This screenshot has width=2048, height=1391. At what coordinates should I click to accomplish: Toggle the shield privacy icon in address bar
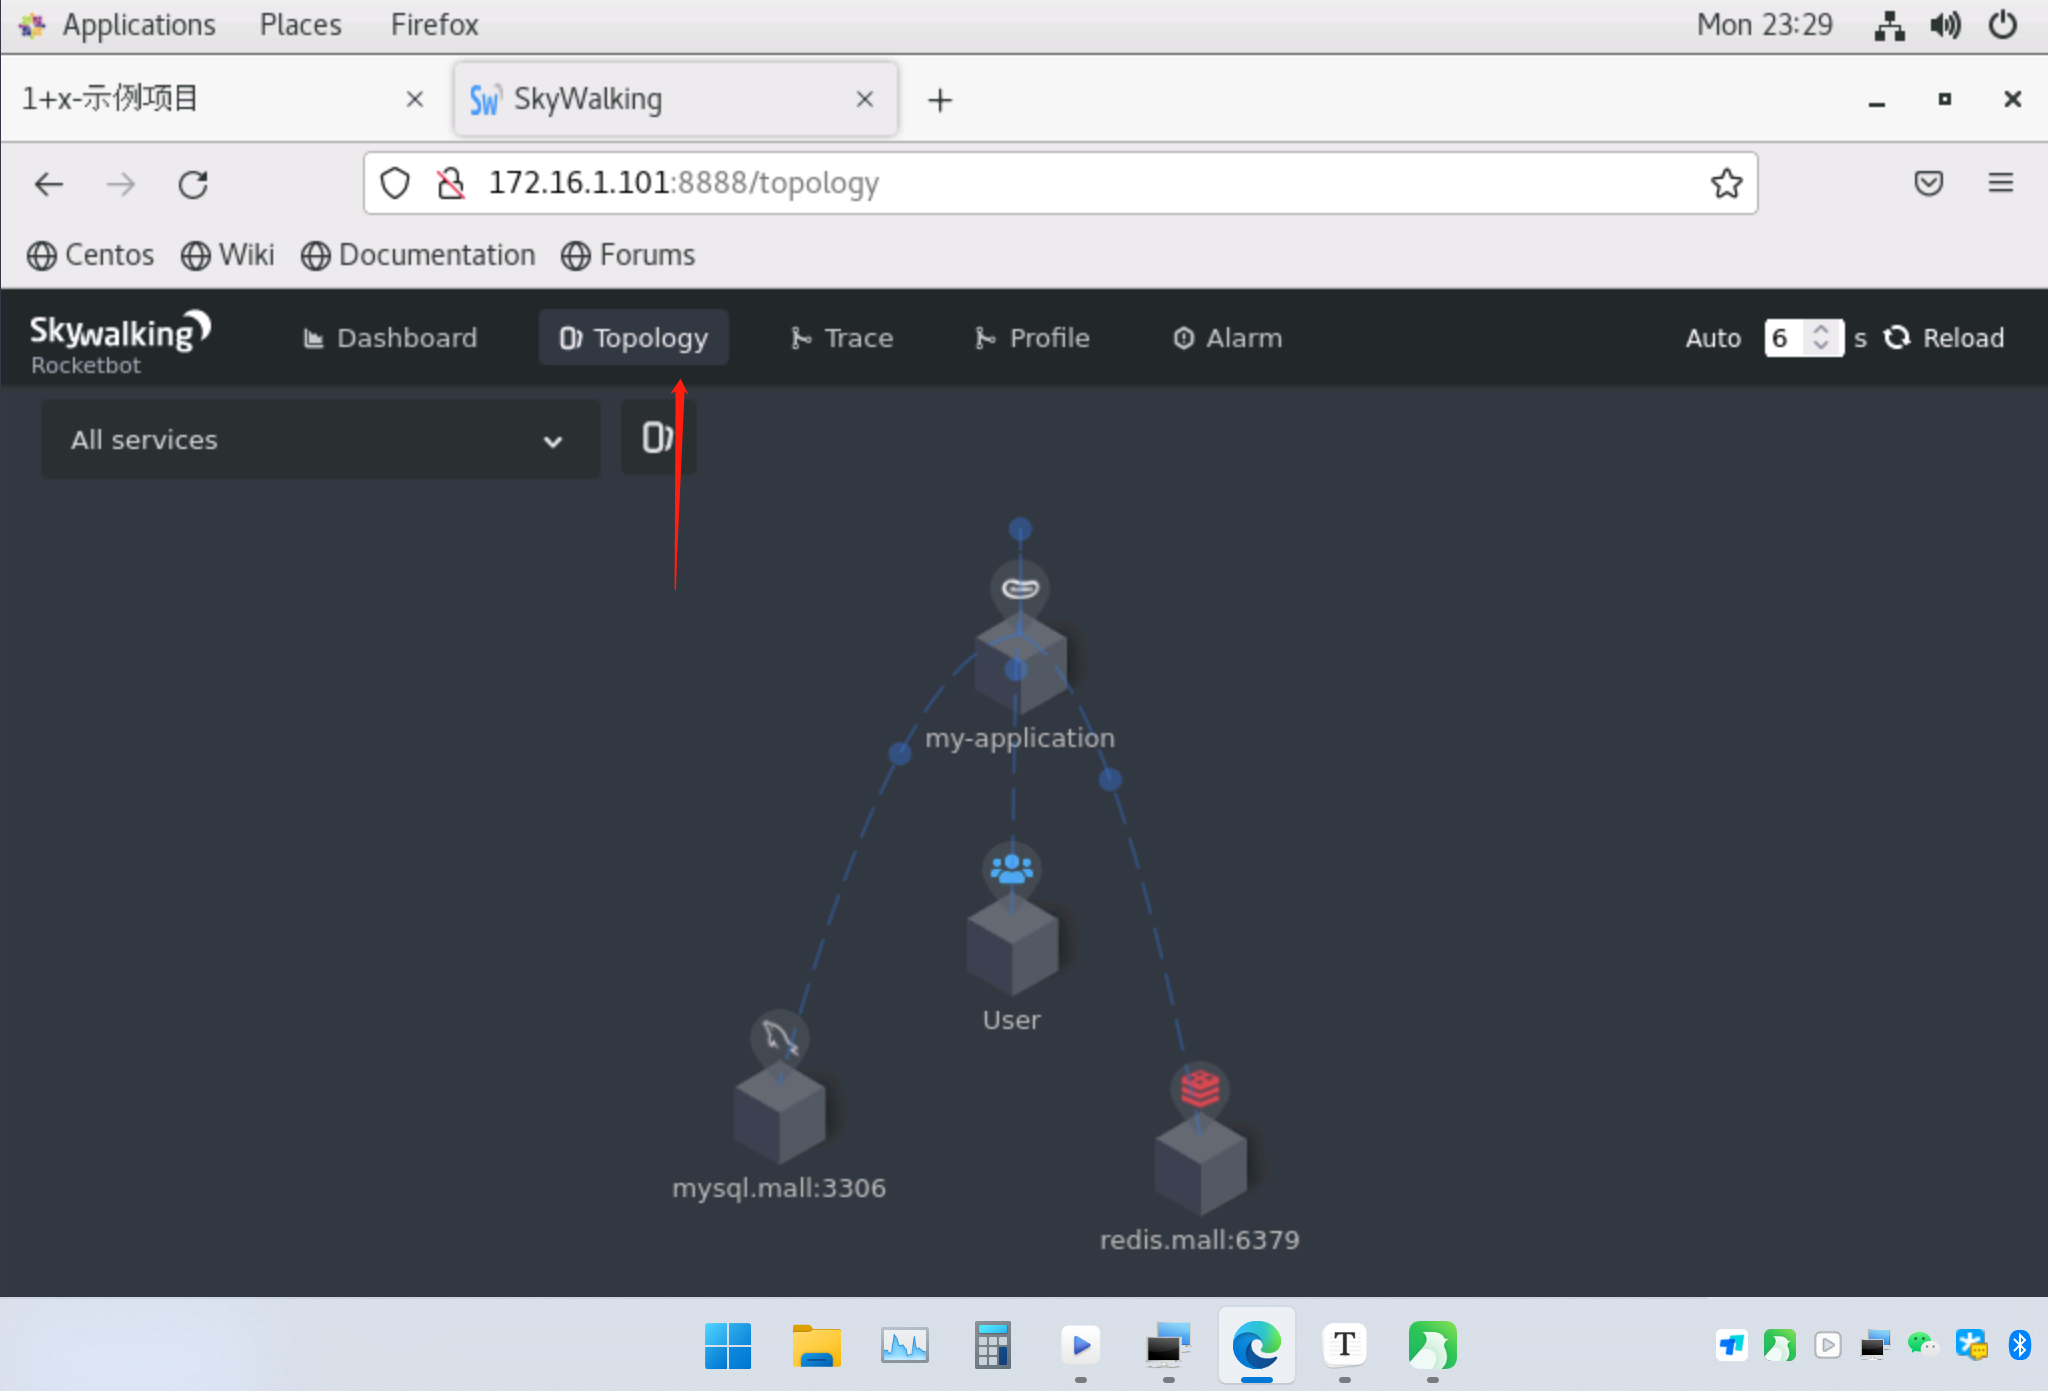coord(395,183)
